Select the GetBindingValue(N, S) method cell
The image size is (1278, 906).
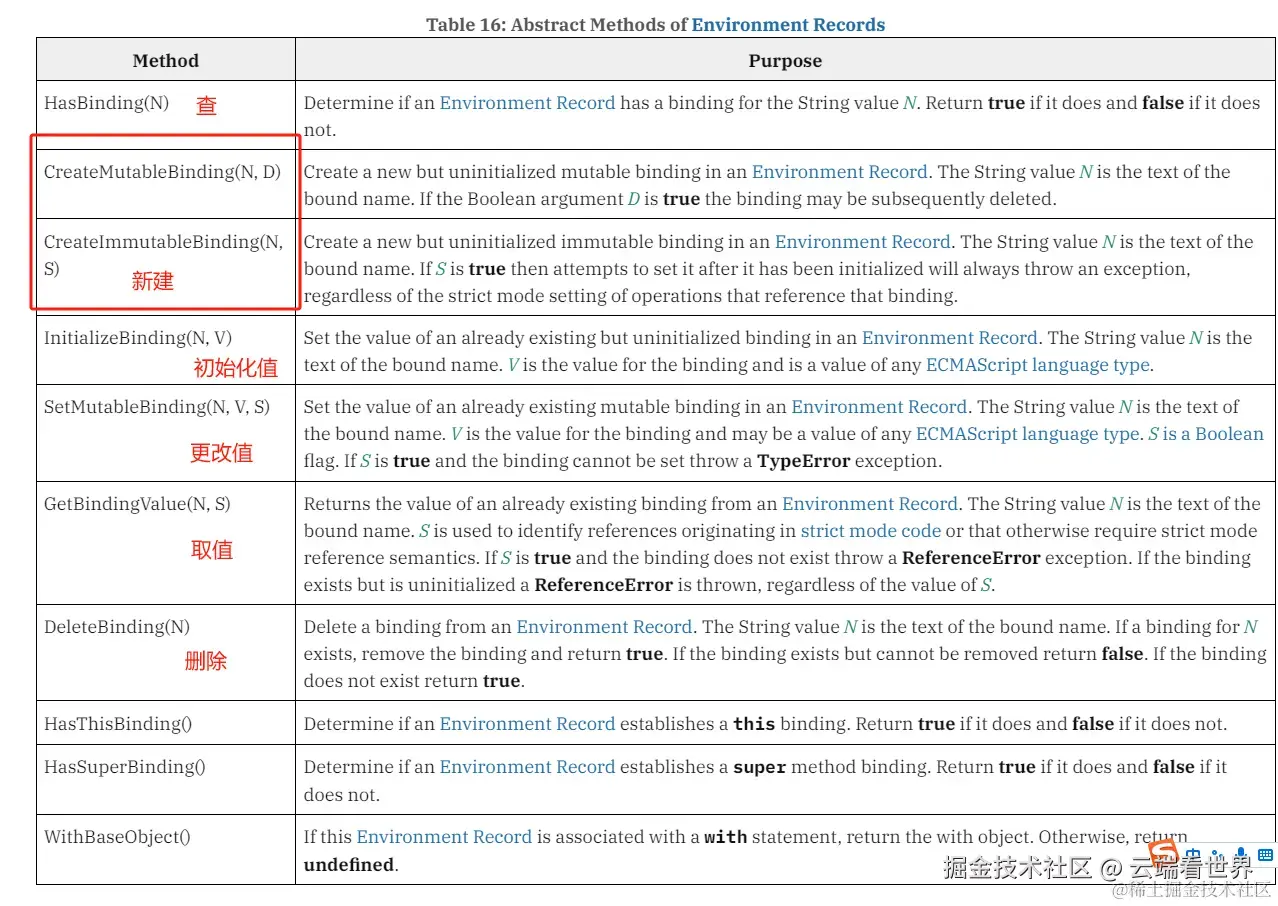166,543
